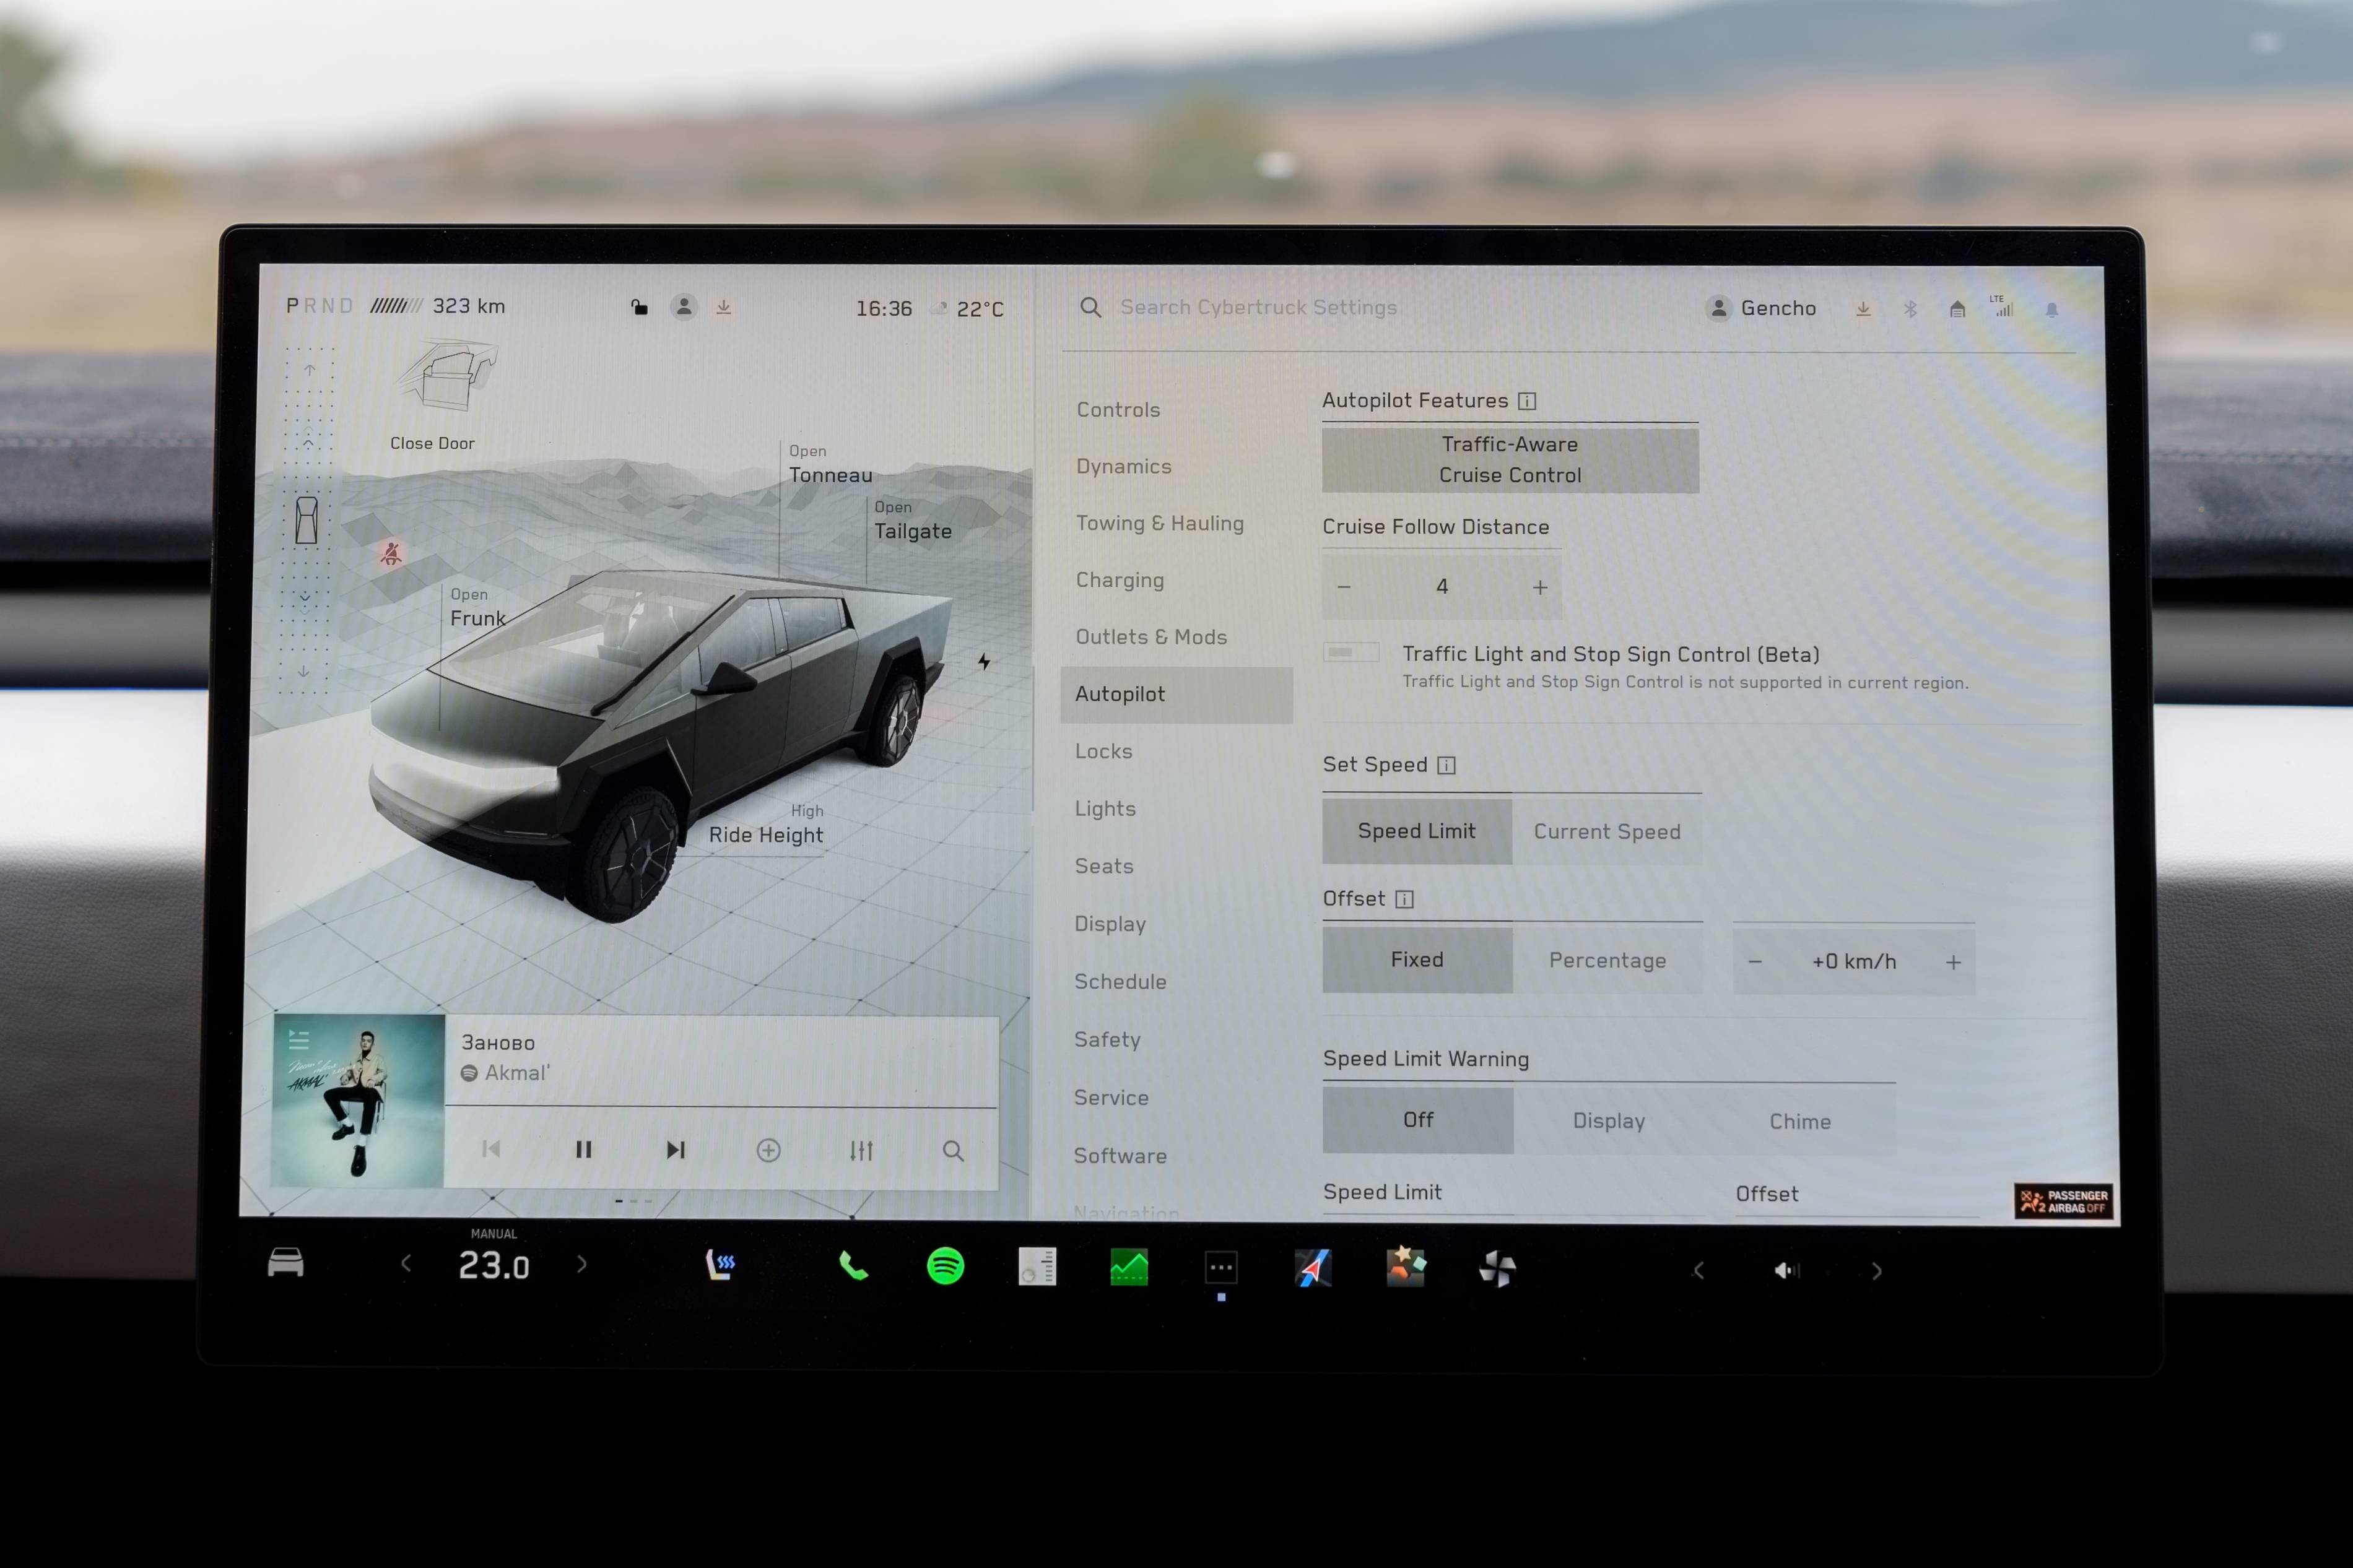The height and width of the screenshot is (1568, 2353).
Task: Select Current Speed for Set Speed
Action: pyautogui.click(x=1606, y=831)
